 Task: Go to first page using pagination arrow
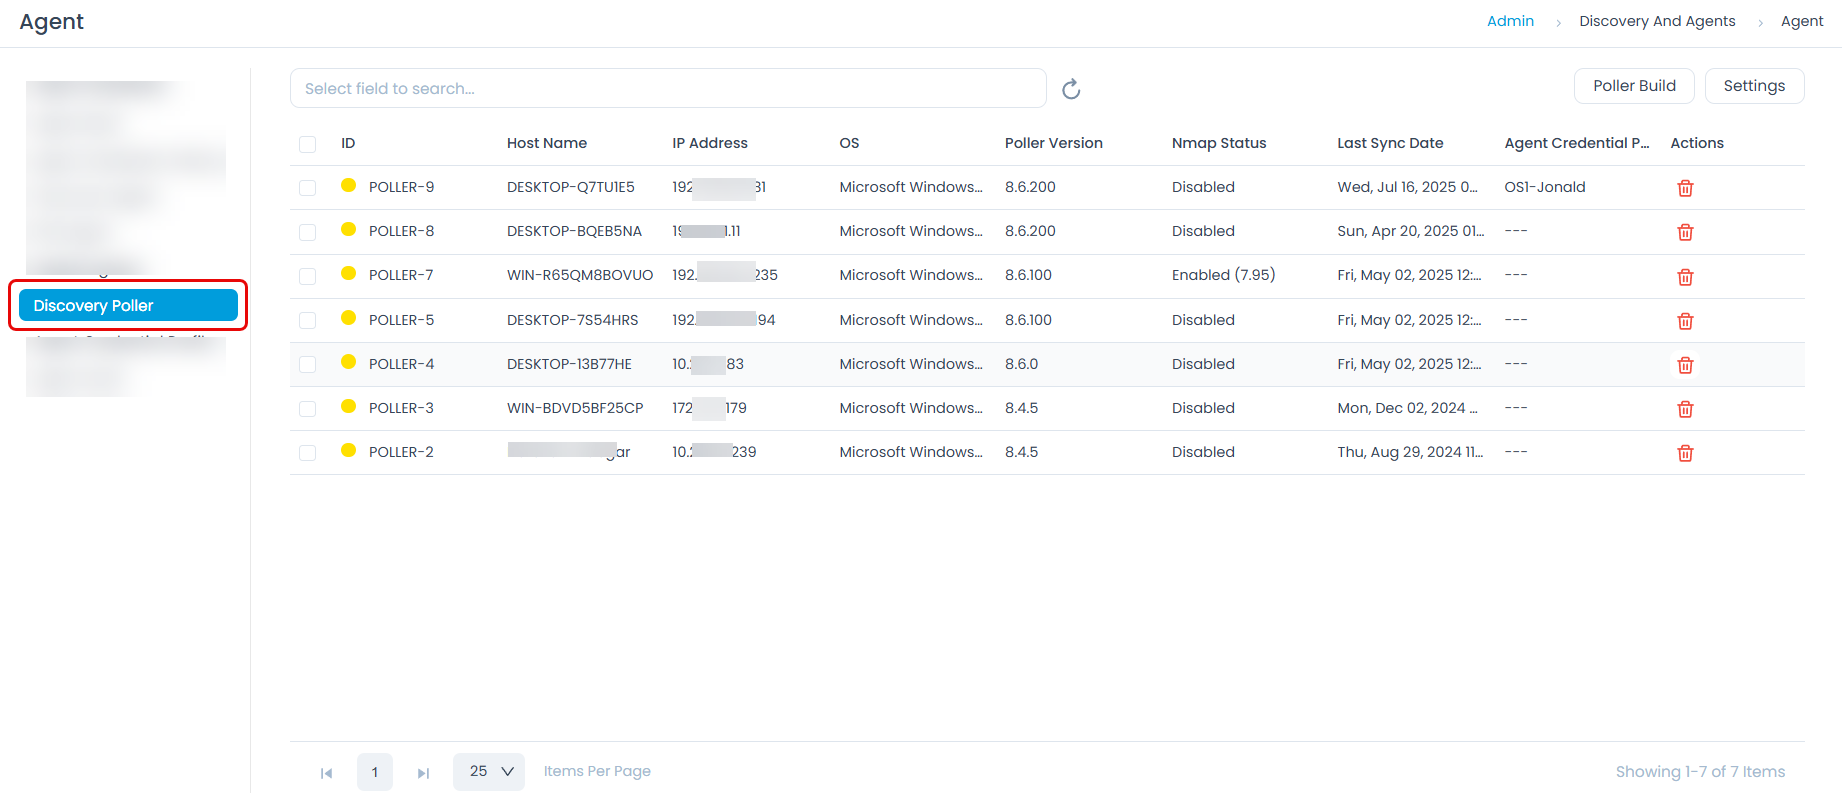326,773
